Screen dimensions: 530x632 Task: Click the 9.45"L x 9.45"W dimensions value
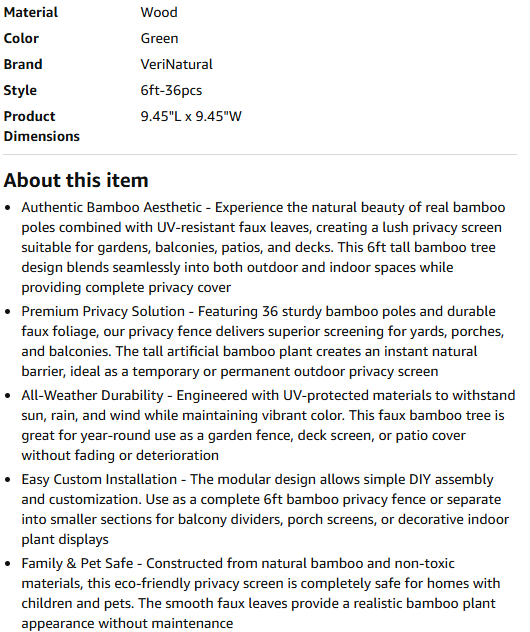pos(191,116)
